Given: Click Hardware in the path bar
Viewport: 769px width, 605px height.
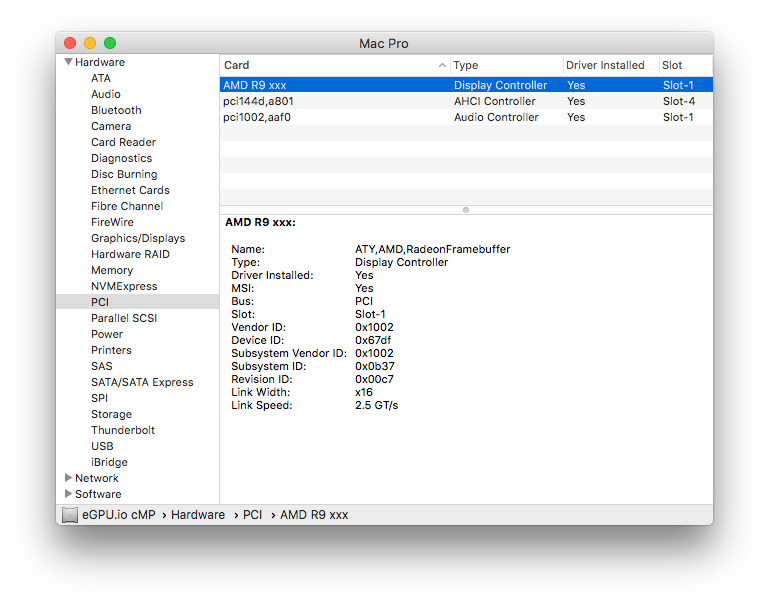Looking at the screenshot, I should click(198, 515).
